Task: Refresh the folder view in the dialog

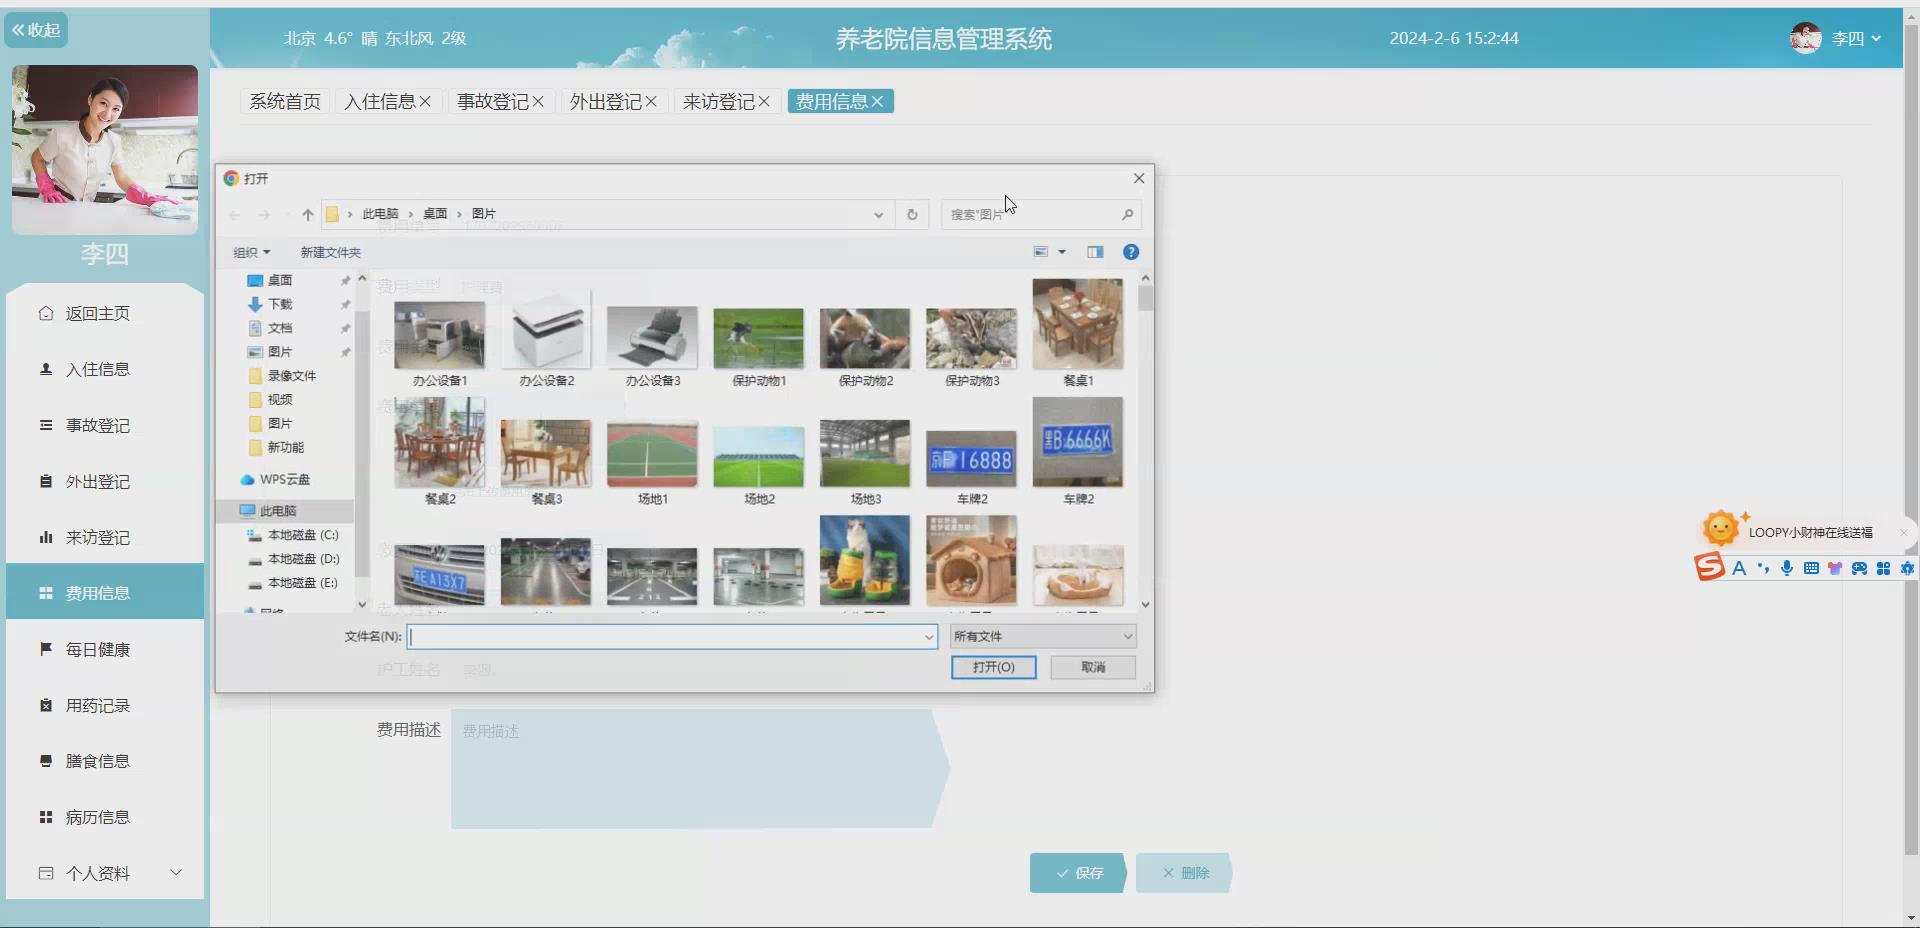Action: point(911,214)
